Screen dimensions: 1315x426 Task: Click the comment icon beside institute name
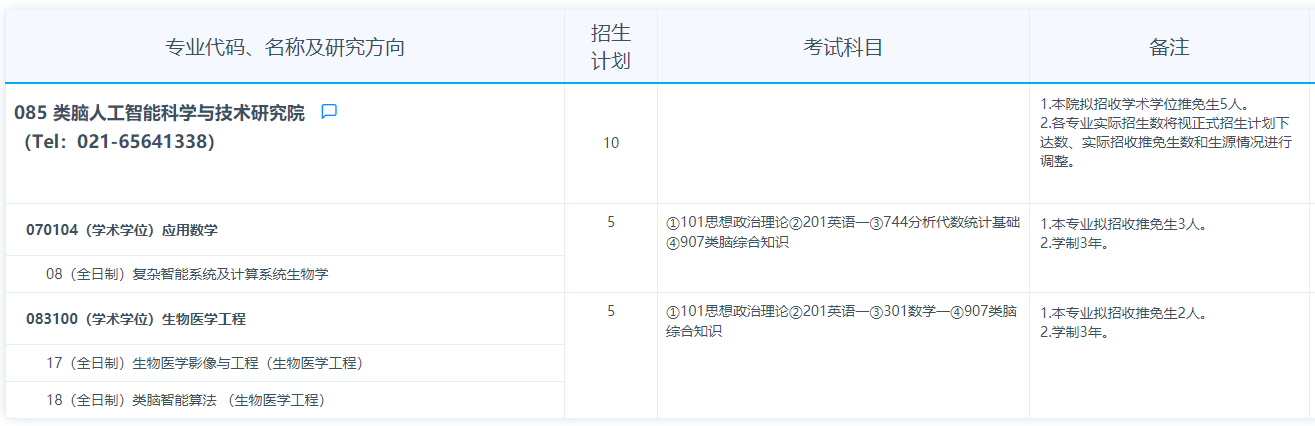(x=329, y=112)
